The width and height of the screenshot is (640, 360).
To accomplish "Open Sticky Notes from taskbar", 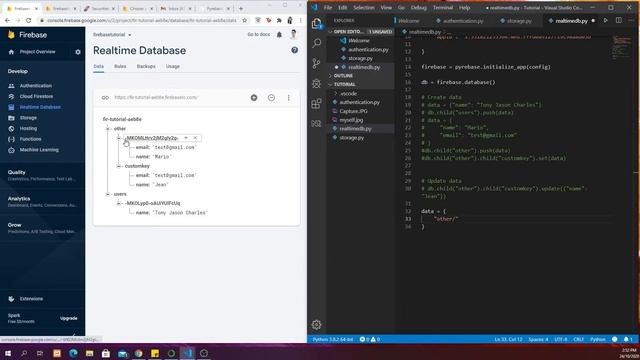I will [x=155, y=353].
